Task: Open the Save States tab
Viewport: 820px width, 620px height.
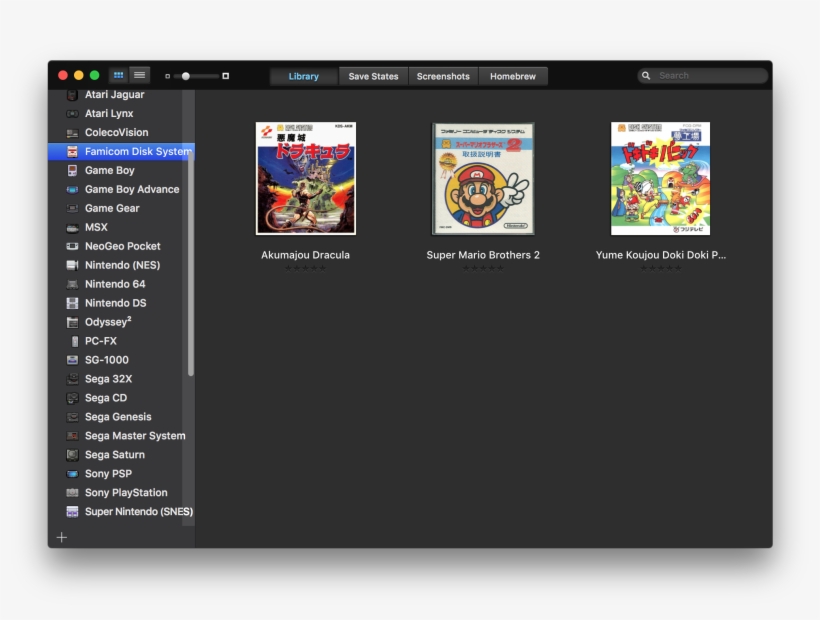Action: point(373,76)
